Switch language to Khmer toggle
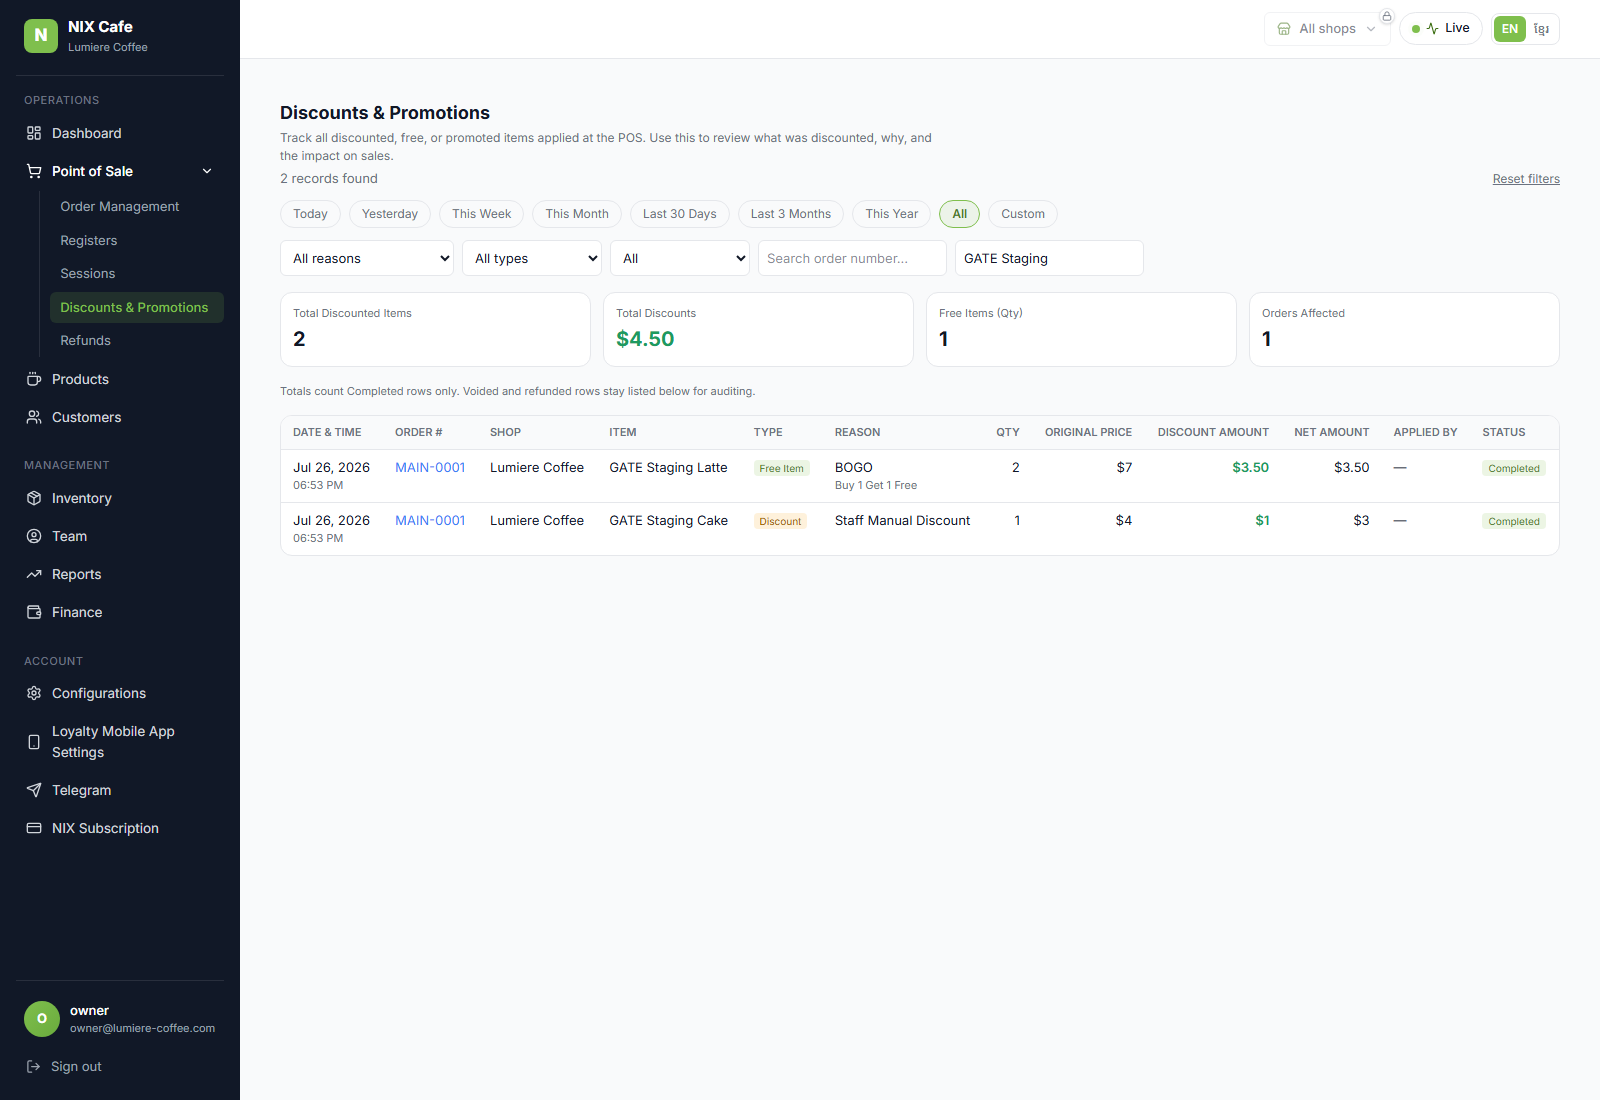The image size is (1600, 1100). click(x=1542, y=29)
